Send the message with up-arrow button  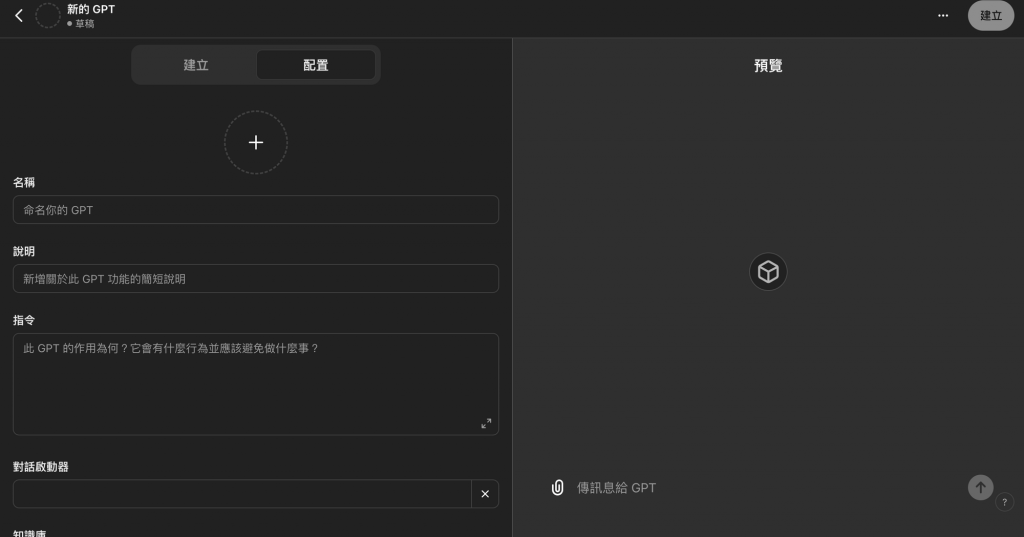tap(980, 487)
